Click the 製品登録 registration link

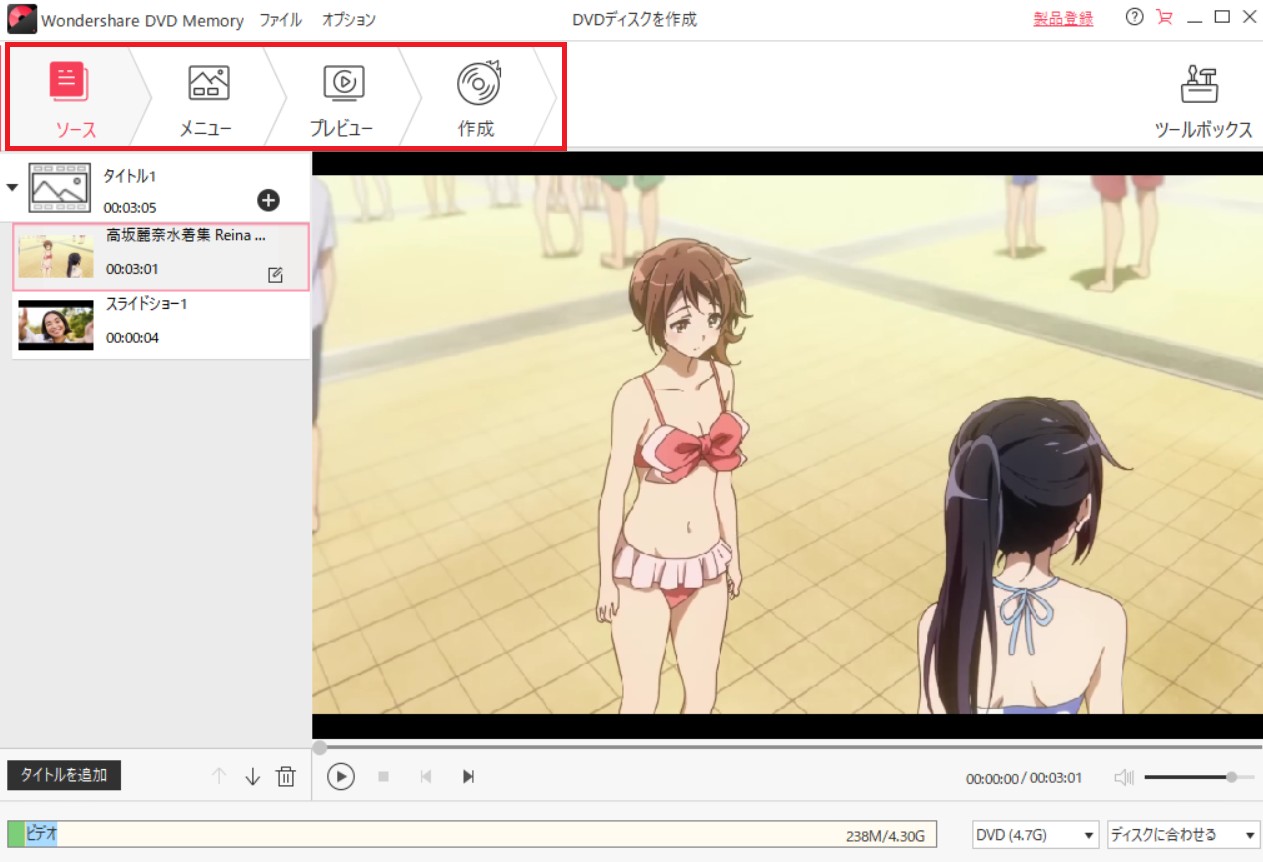point(1062,19)
